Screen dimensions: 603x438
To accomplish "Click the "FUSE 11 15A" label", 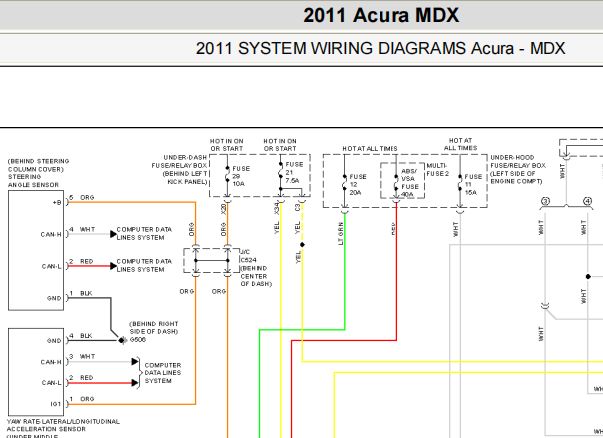I will [x=473, y=184].
